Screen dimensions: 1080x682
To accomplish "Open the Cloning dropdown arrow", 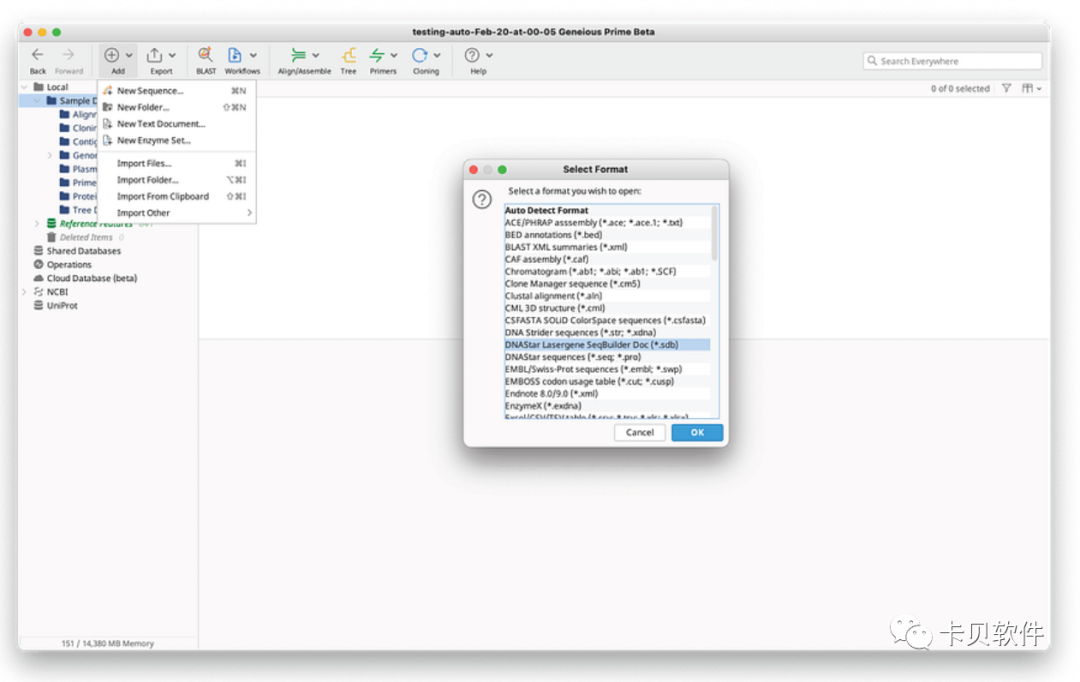I will pos(437,55).
